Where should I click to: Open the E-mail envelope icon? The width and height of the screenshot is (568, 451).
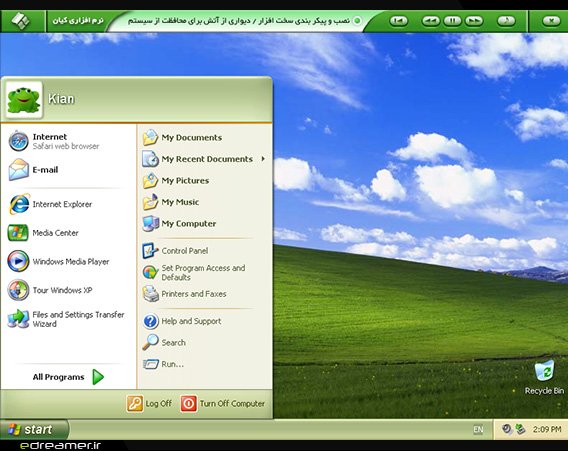(x=18, y=170)
